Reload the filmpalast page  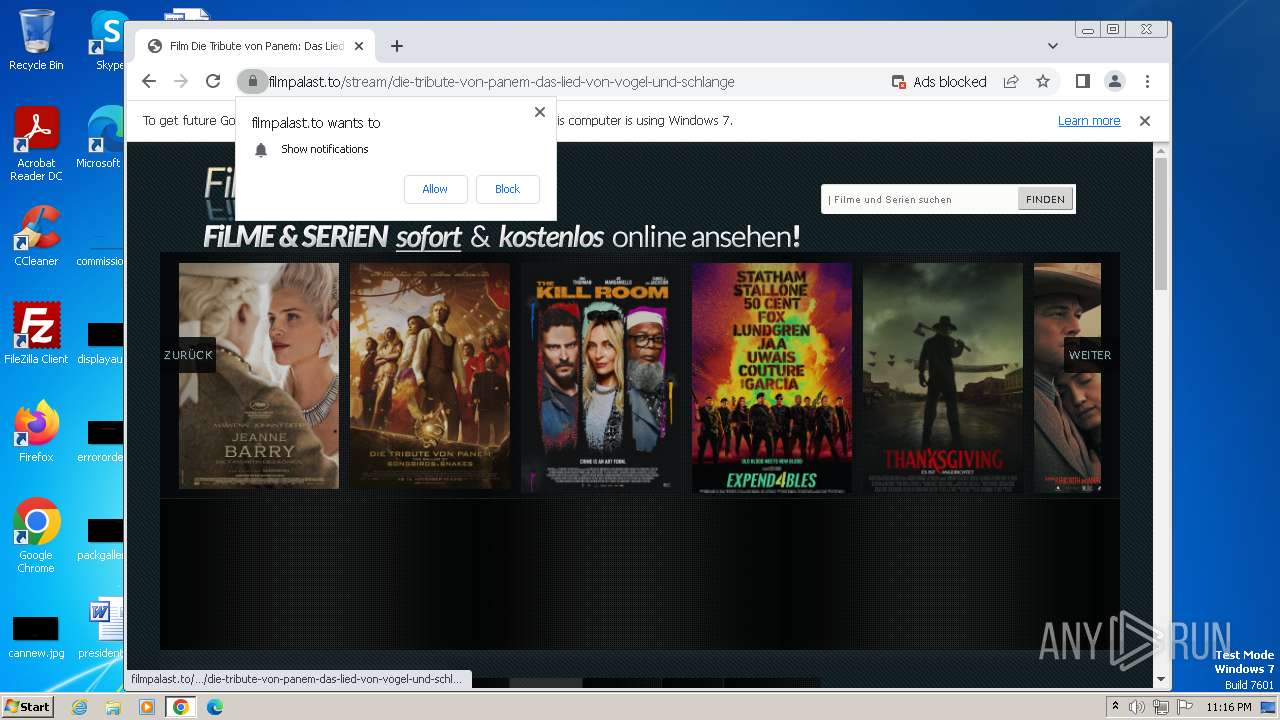tap(213, 81)
